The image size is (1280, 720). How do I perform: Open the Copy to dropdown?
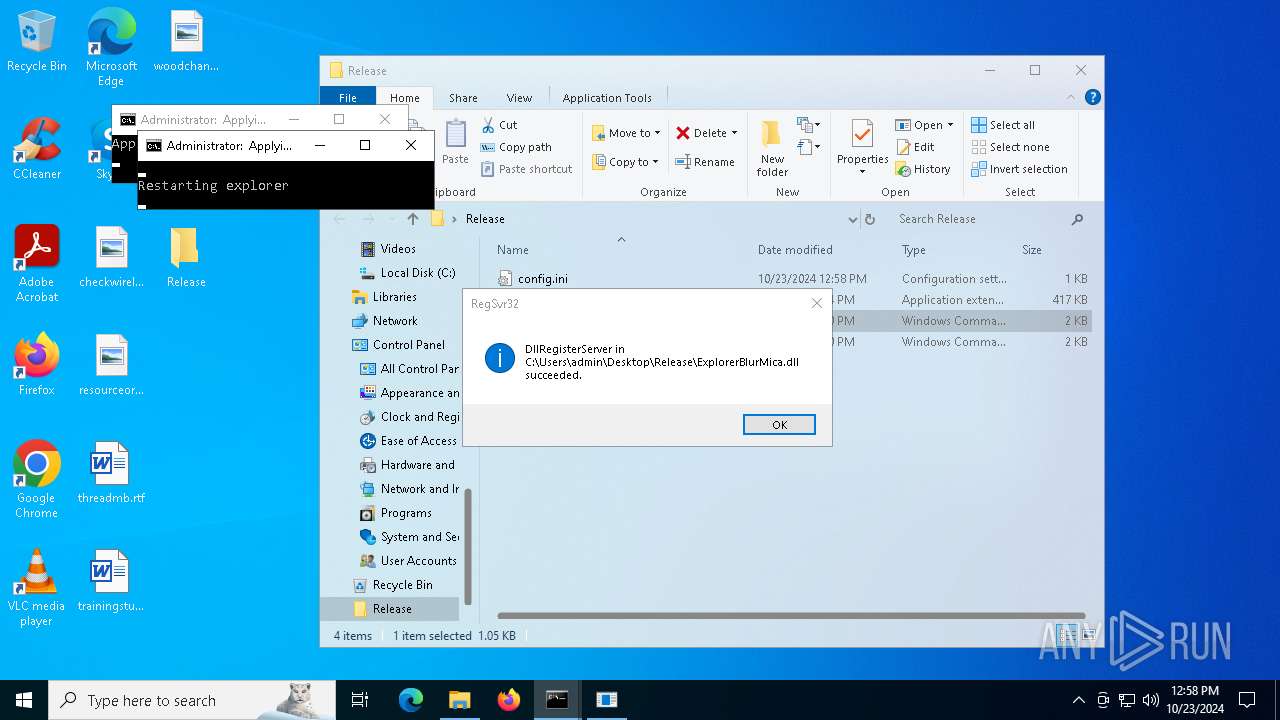tap(625, 162)
